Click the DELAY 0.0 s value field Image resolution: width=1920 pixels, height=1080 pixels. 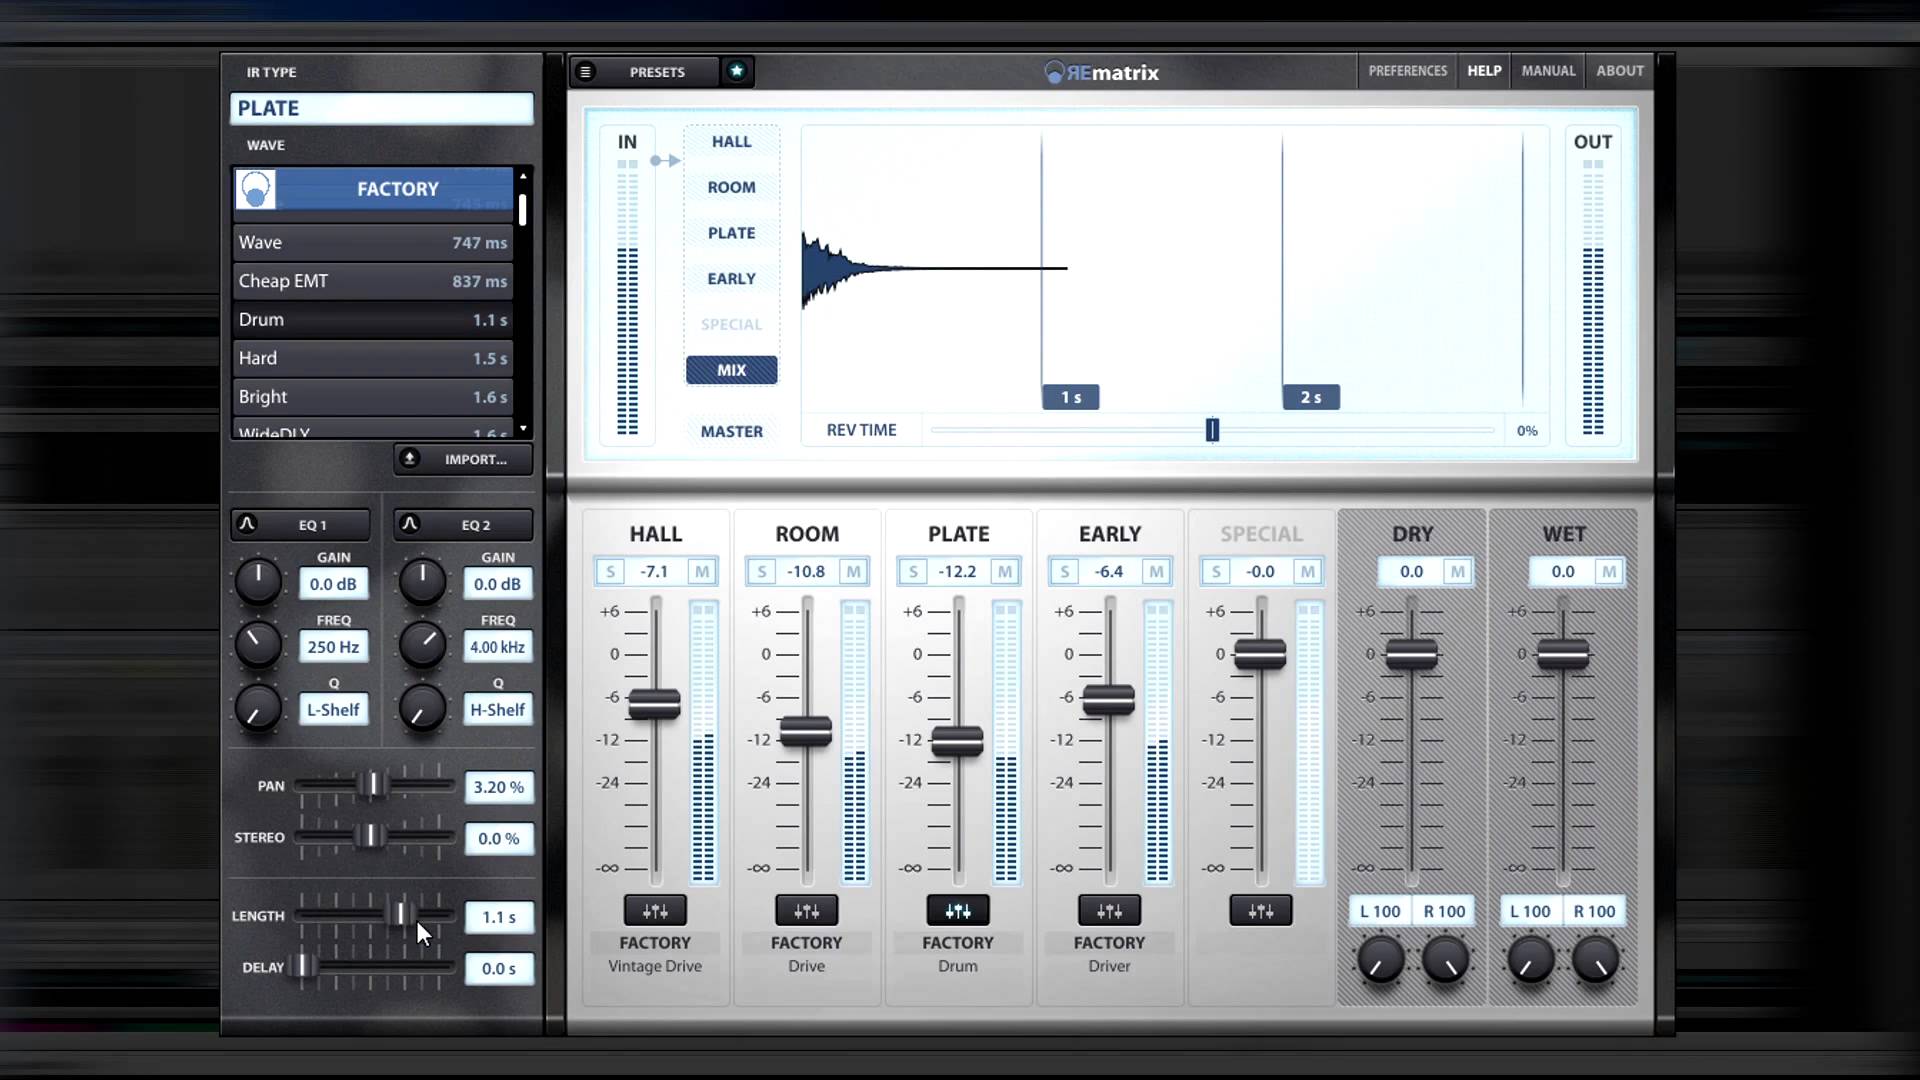click(x=499, y=968)
